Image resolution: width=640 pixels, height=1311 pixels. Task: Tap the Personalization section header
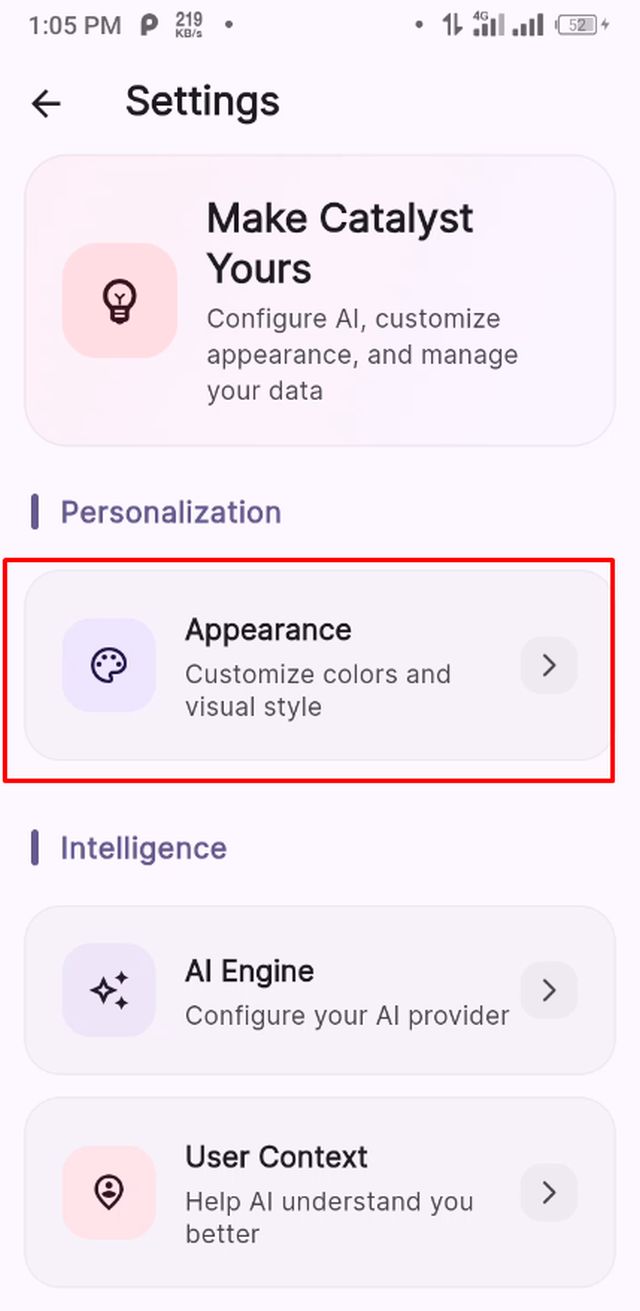click(170, 512)
